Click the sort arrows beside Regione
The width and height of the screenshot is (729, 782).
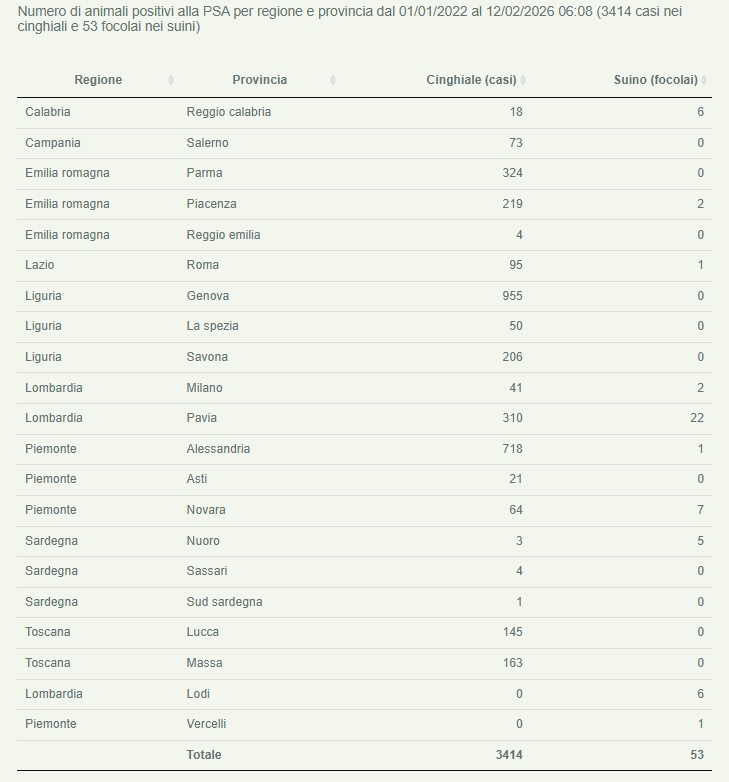tap(171, 80)
